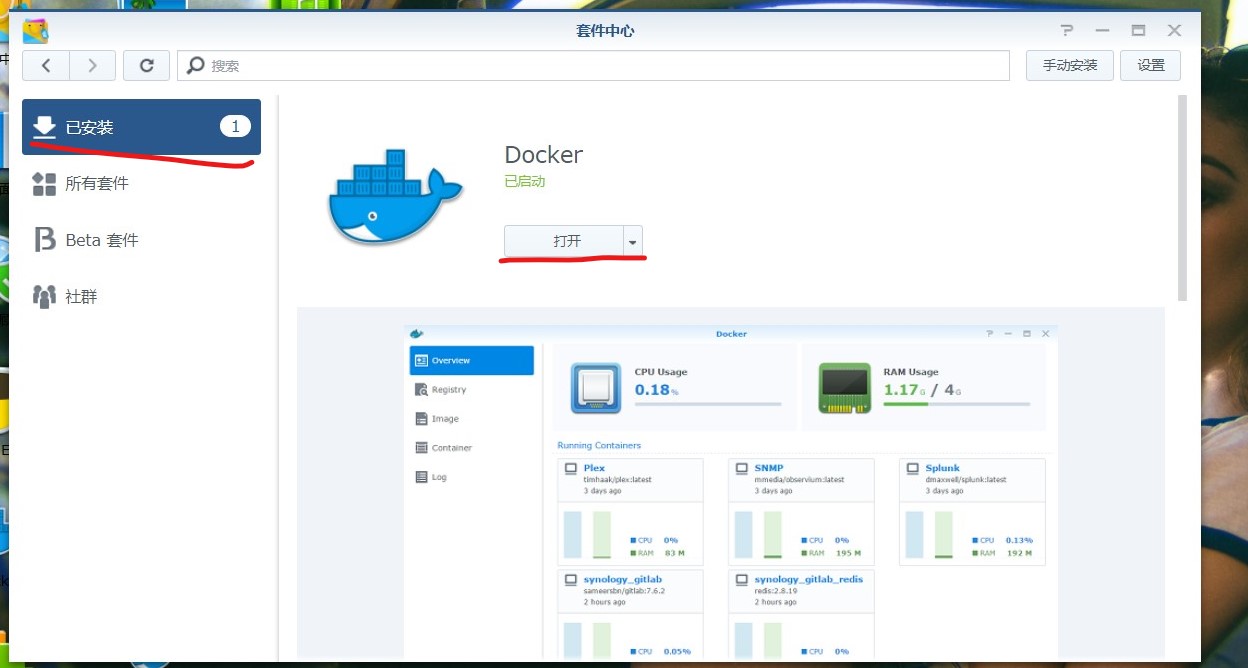This screenshot has height=668, width=1248.
Task: Click the SNMP container name in preview
Action: pyautogui.click(x=769, y=468)
